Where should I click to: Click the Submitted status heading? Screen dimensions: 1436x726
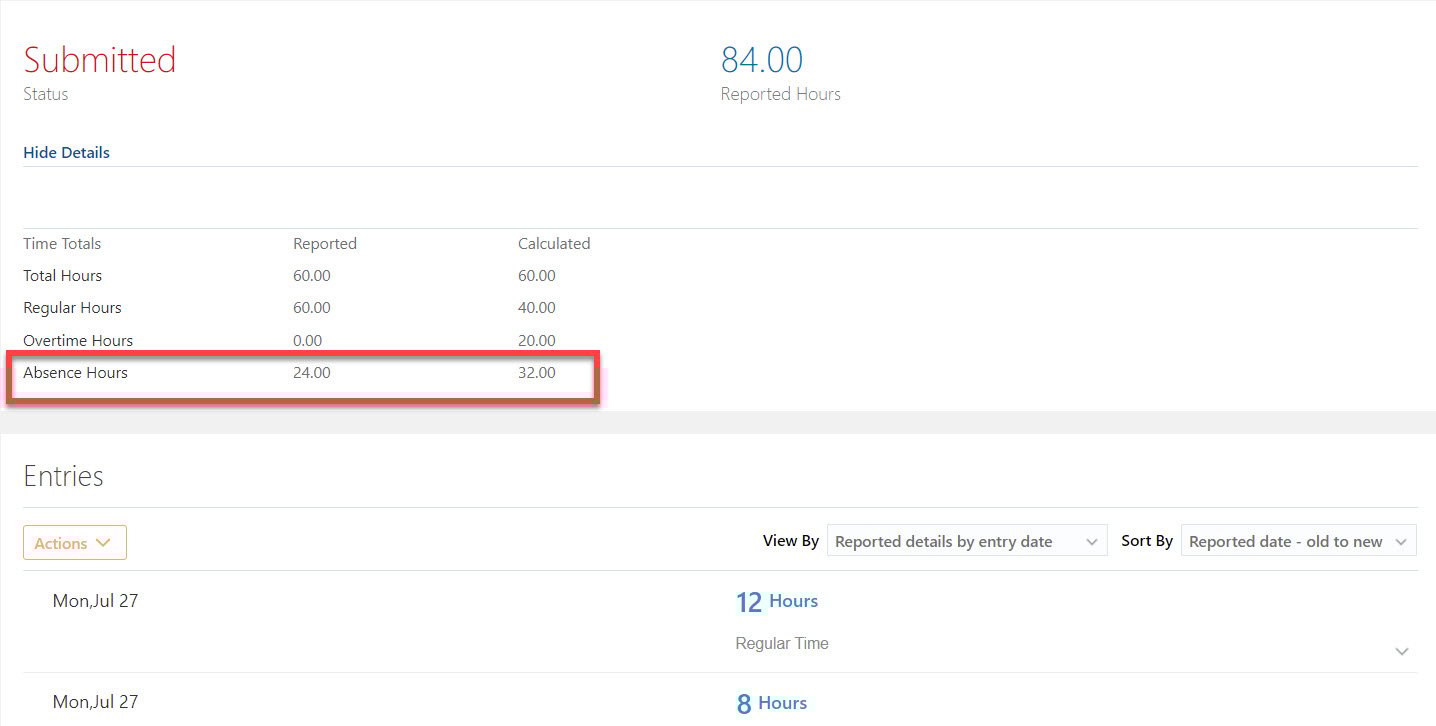tap(99, 60)
